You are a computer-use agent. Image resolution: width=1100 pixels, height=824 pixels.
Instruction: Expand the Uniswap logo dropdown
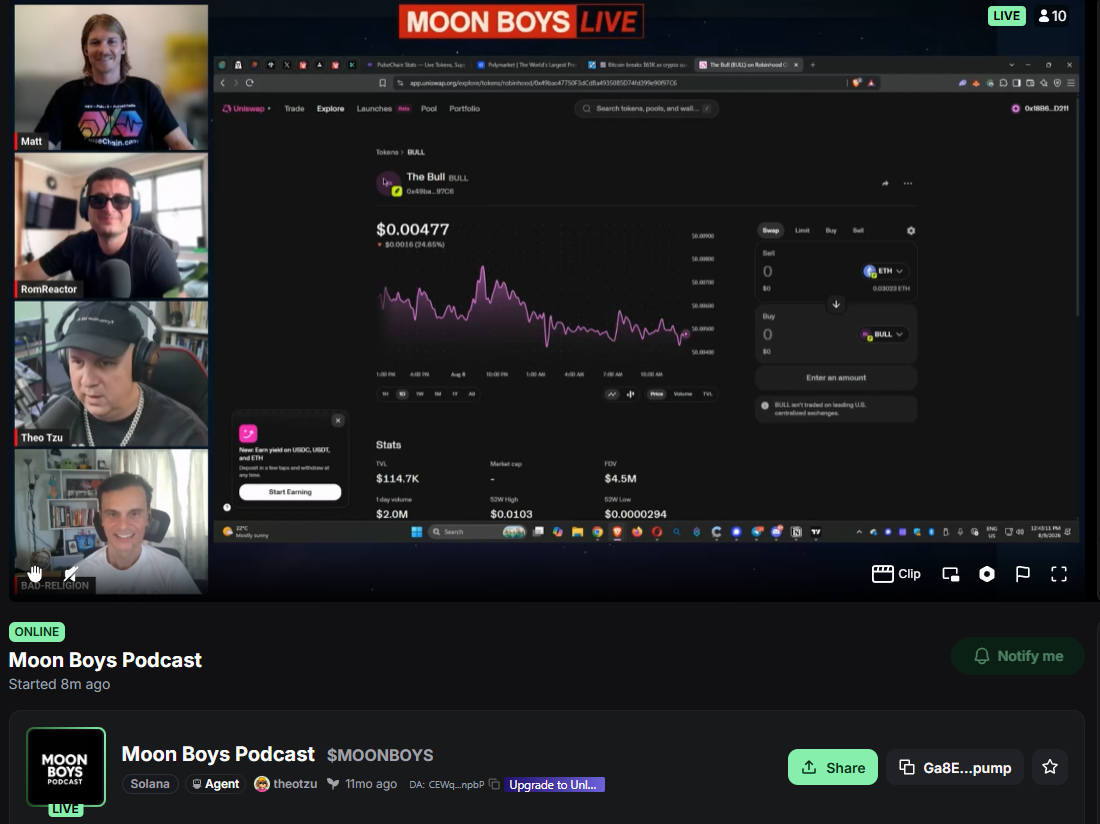(246, 109)
